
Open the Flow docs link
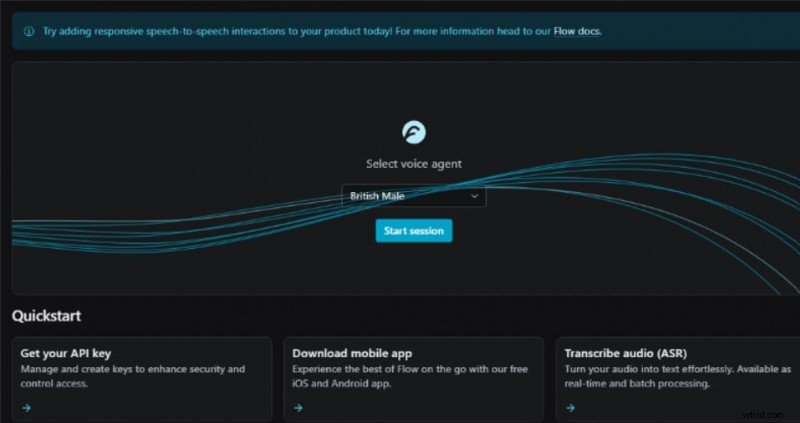coord(577,31)
